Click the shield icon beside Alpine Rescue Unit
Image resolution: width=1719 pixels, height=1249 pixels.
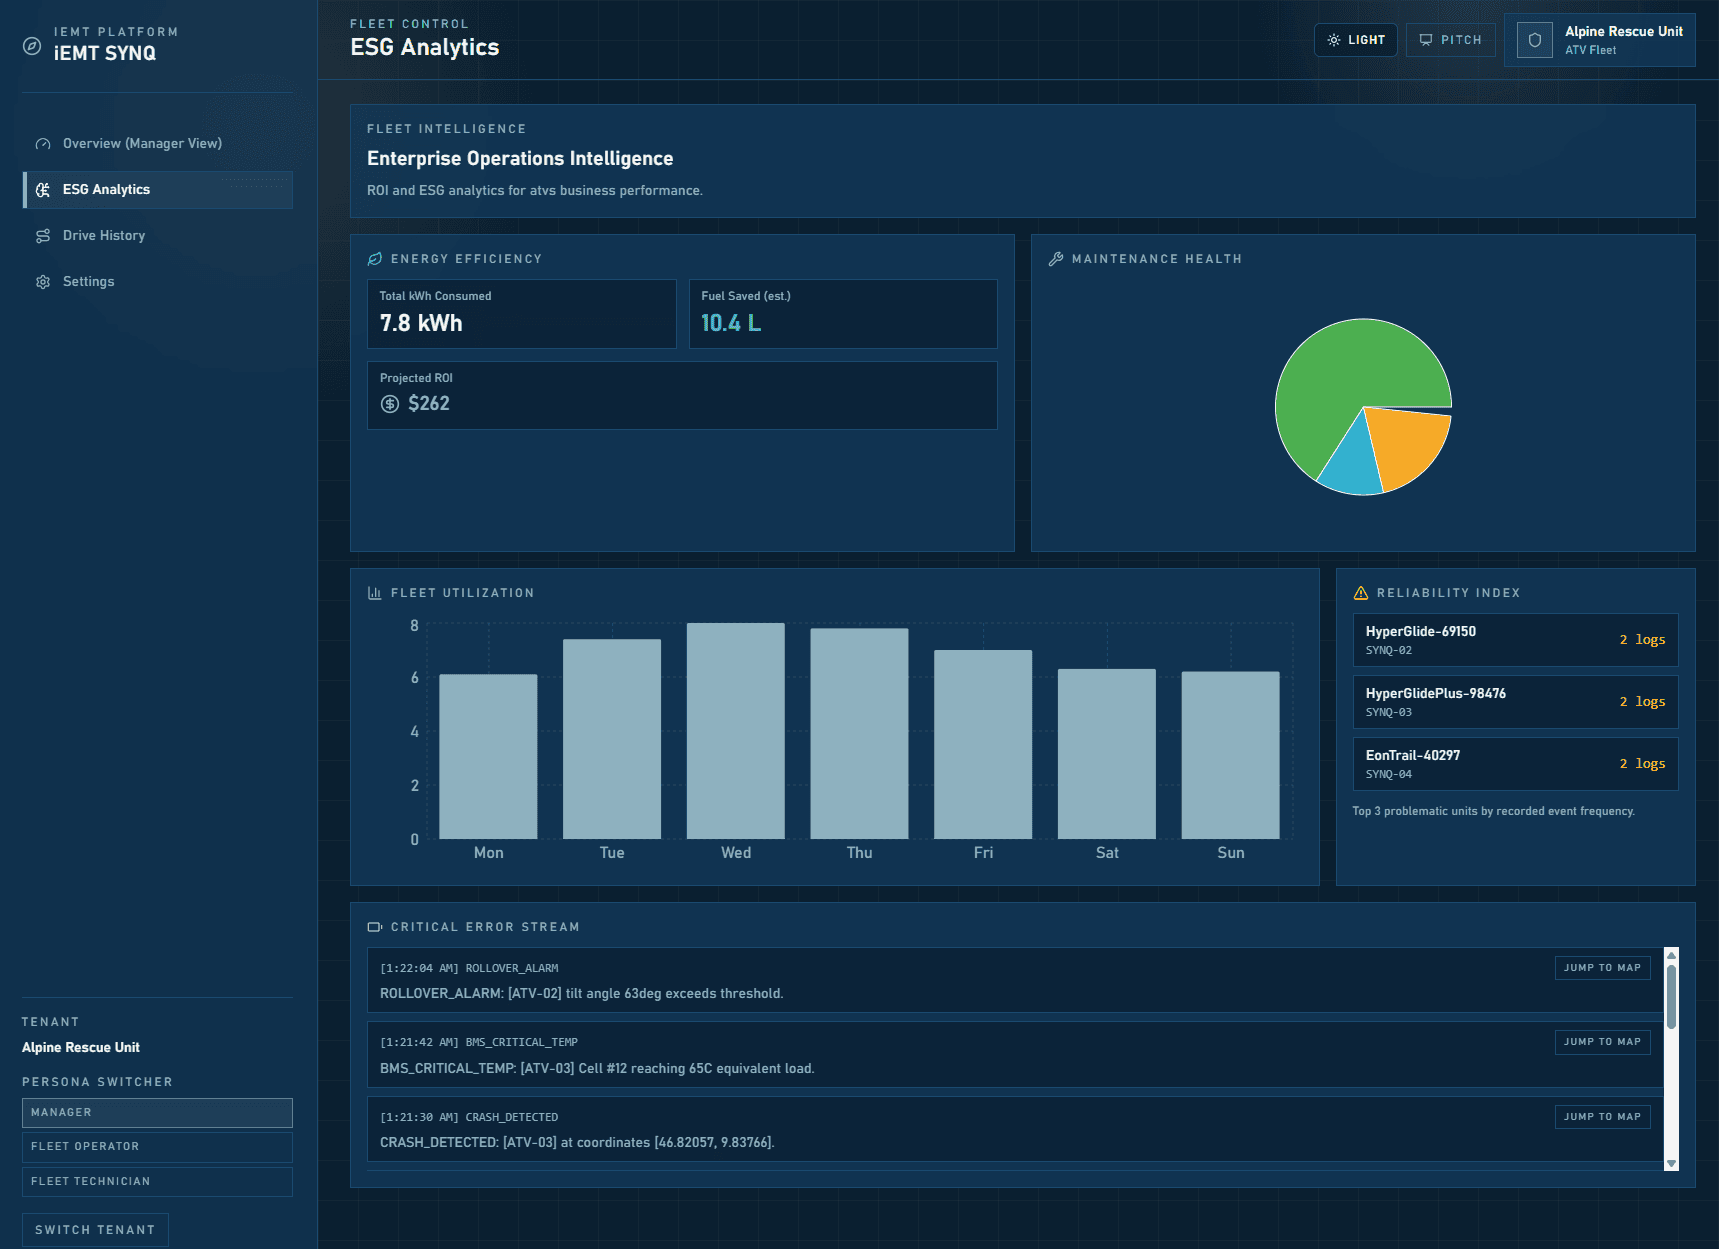point(1534,41)
